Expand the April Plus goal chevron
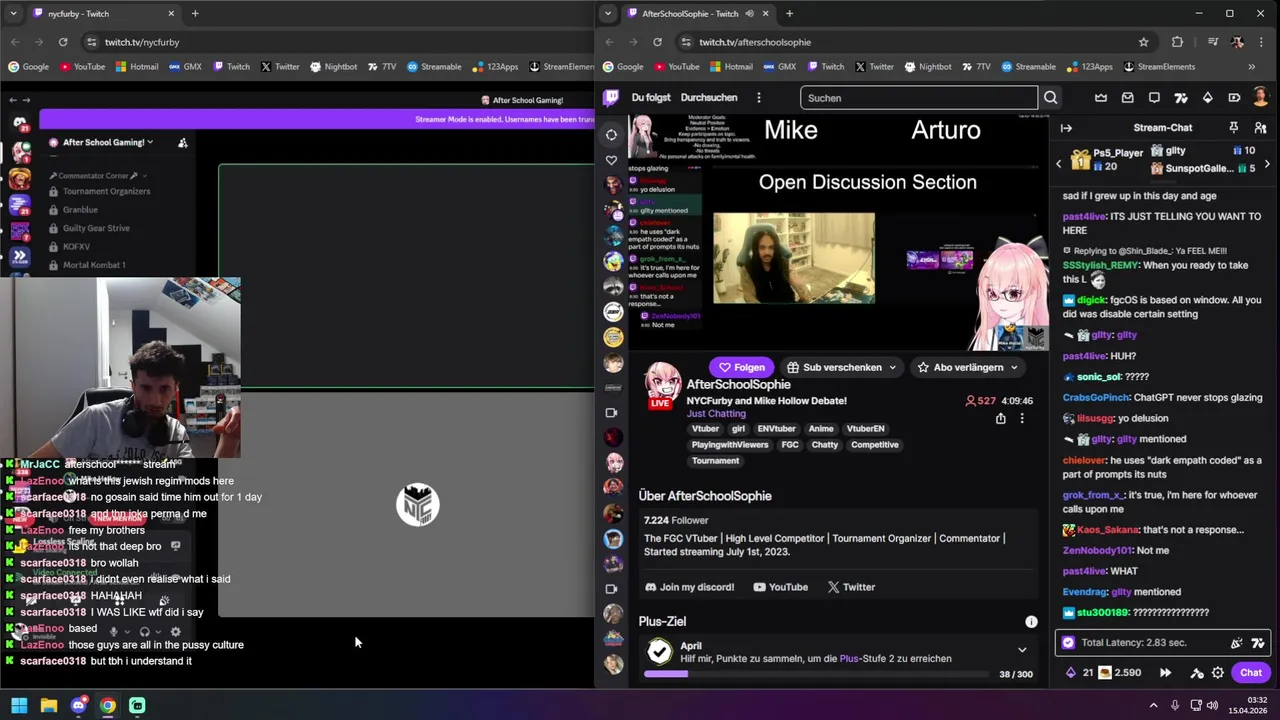The width and height of the screenshot is (1280, 720). coord(1022,650)
